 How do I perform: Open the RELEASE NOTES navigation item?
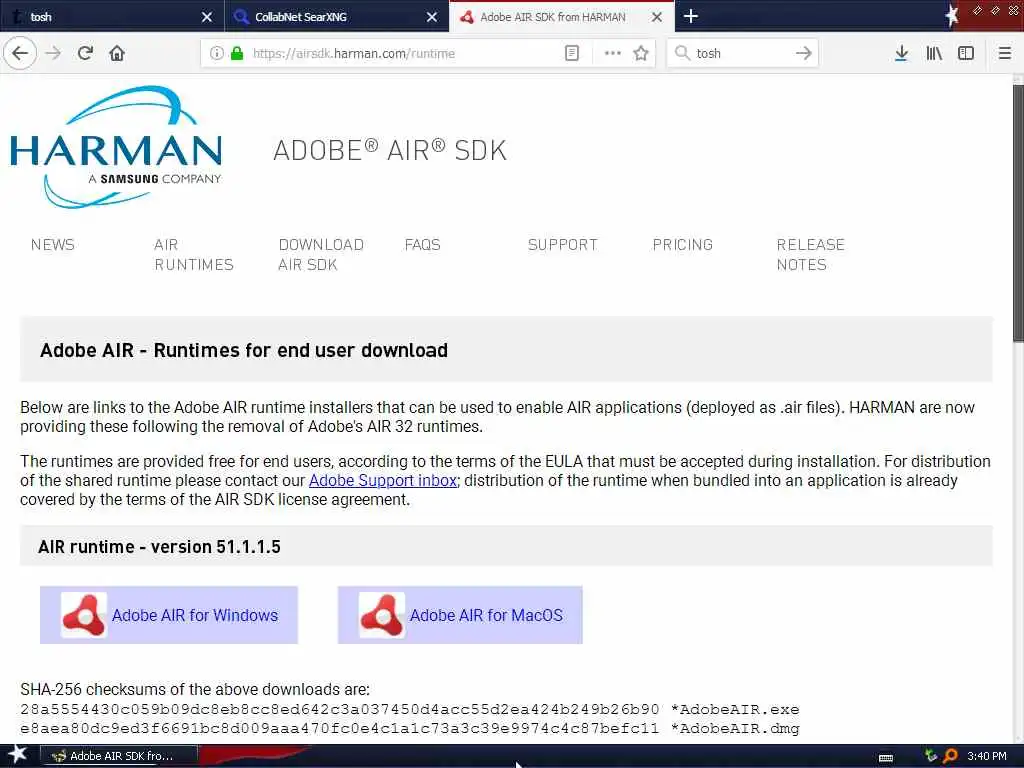click(x=810, y=255)
